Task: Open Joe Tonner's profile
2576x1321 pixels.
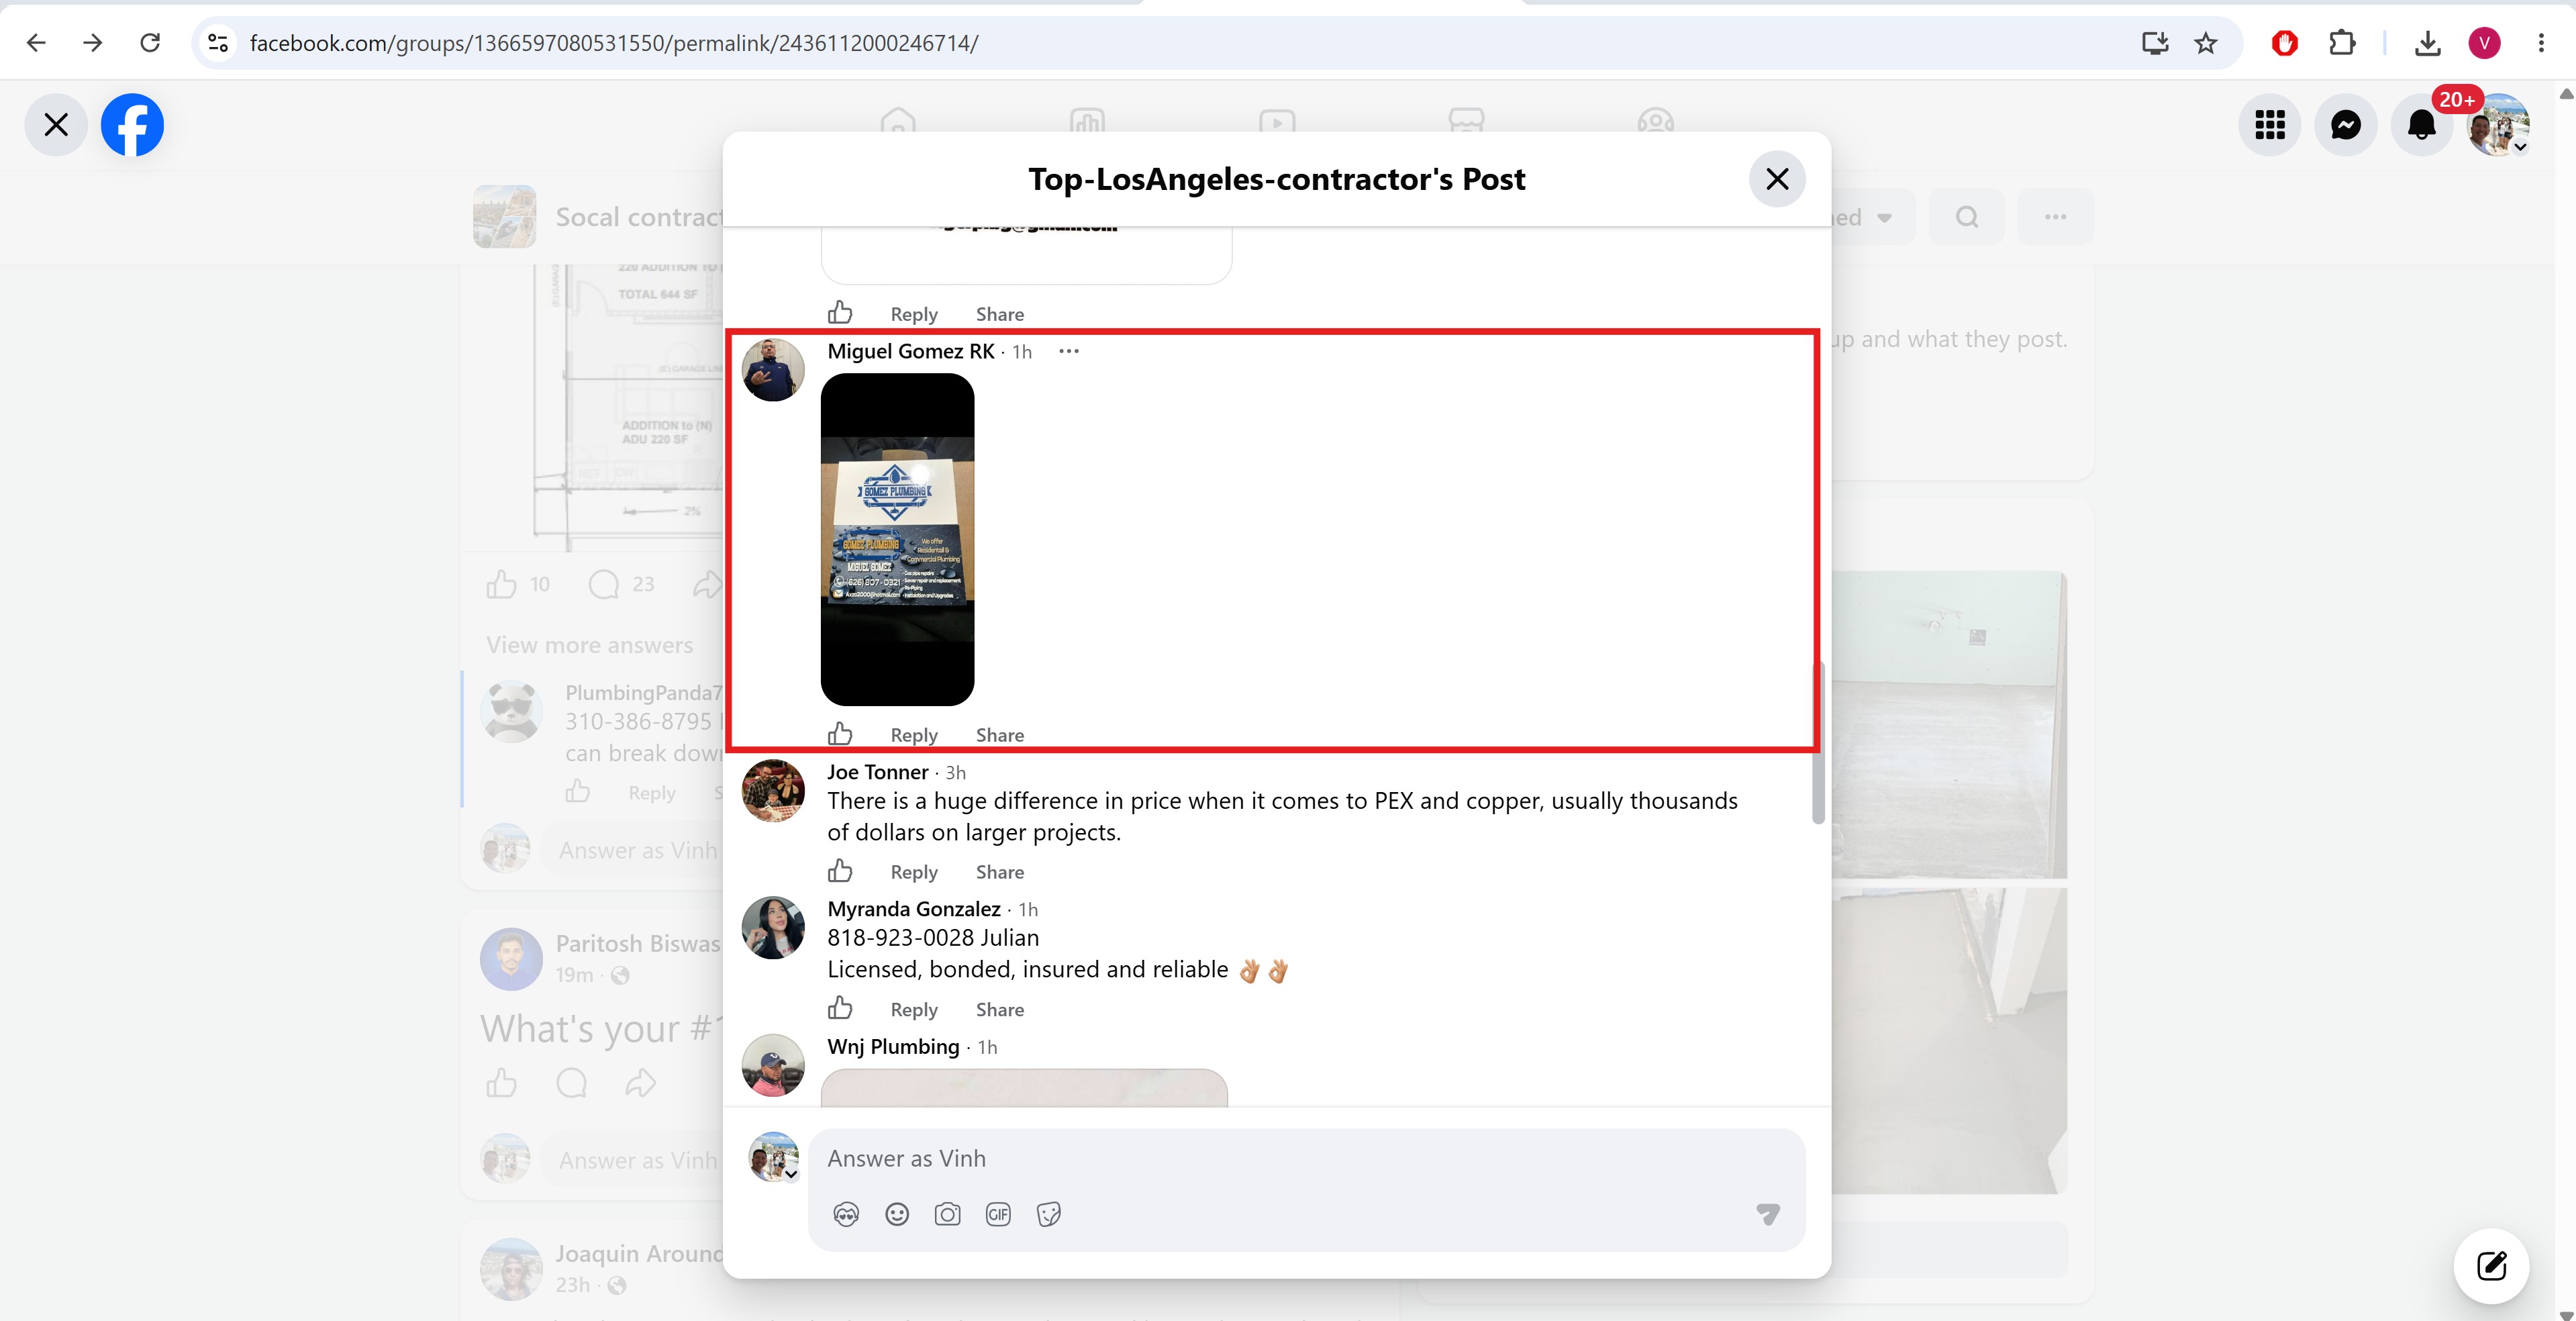Action: pyautogui.click(x=878, y=772)
